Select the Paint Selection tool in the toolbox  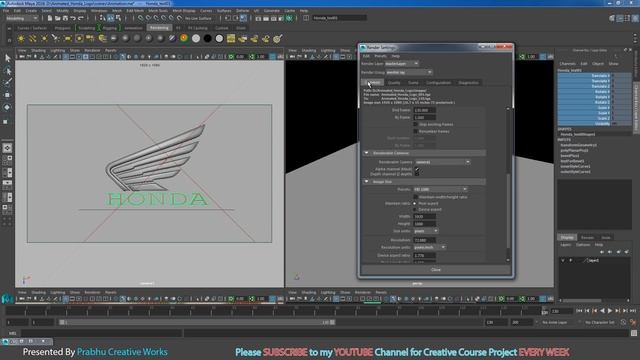tap(7, 82)
